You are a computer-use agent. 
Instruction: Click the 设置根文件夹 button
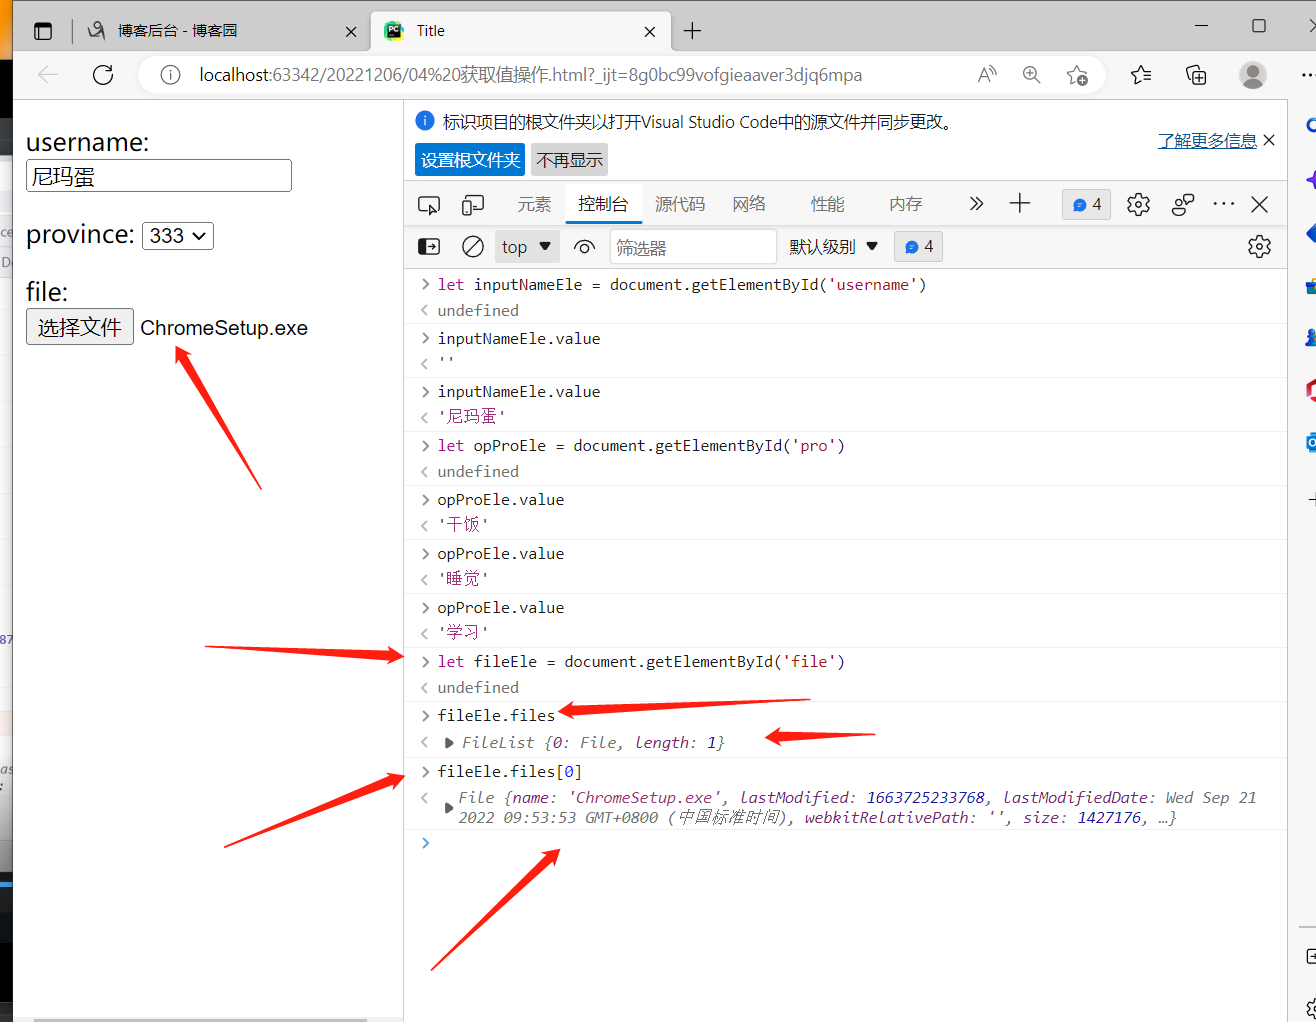pos(470,160)
